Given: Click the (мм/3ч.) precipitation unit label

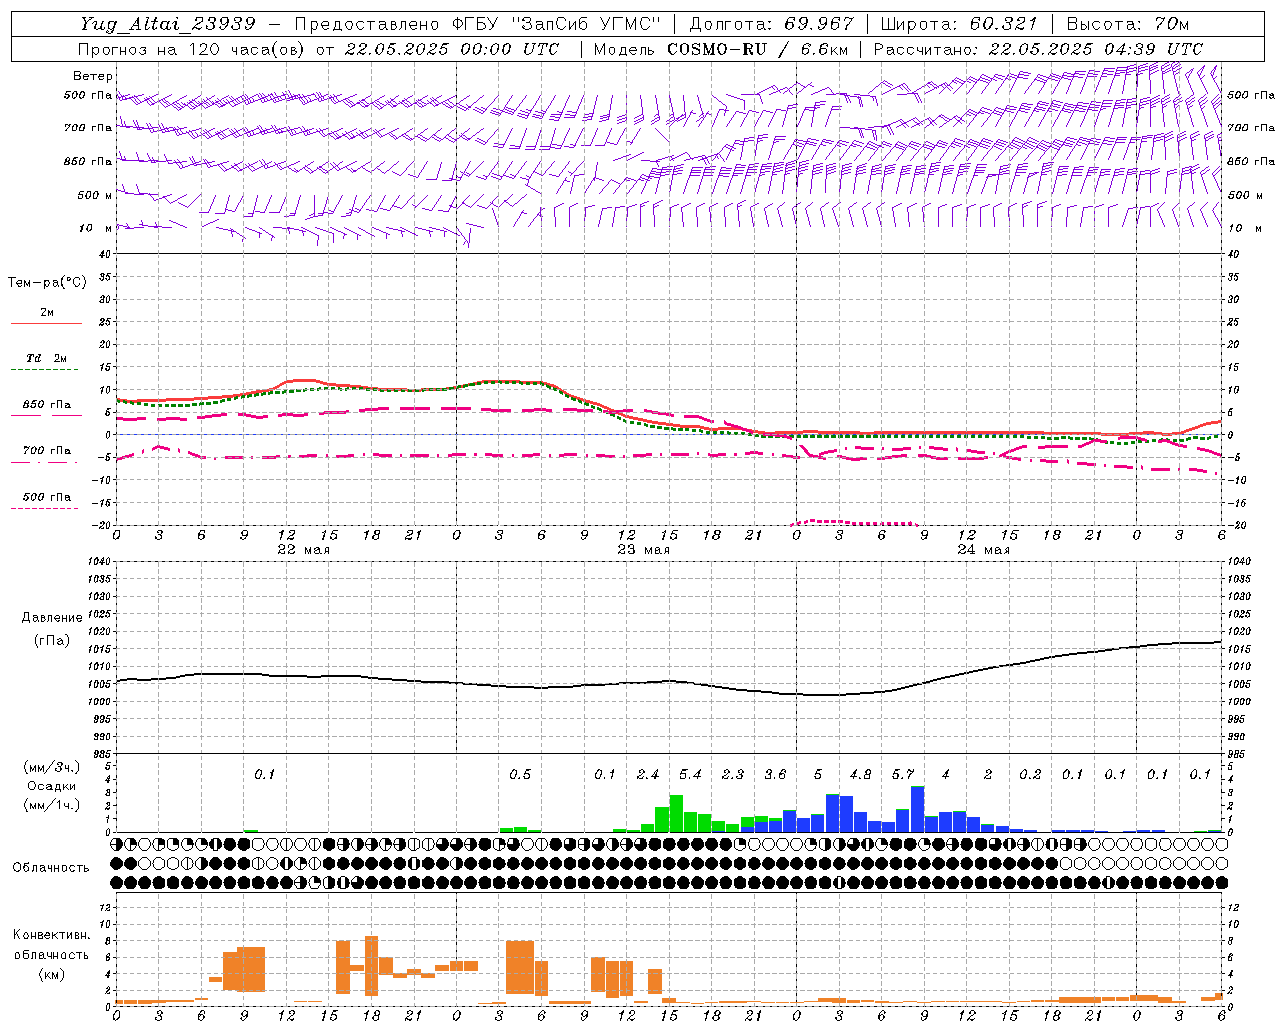Looking at the screenshot, I should click(52, 767).
